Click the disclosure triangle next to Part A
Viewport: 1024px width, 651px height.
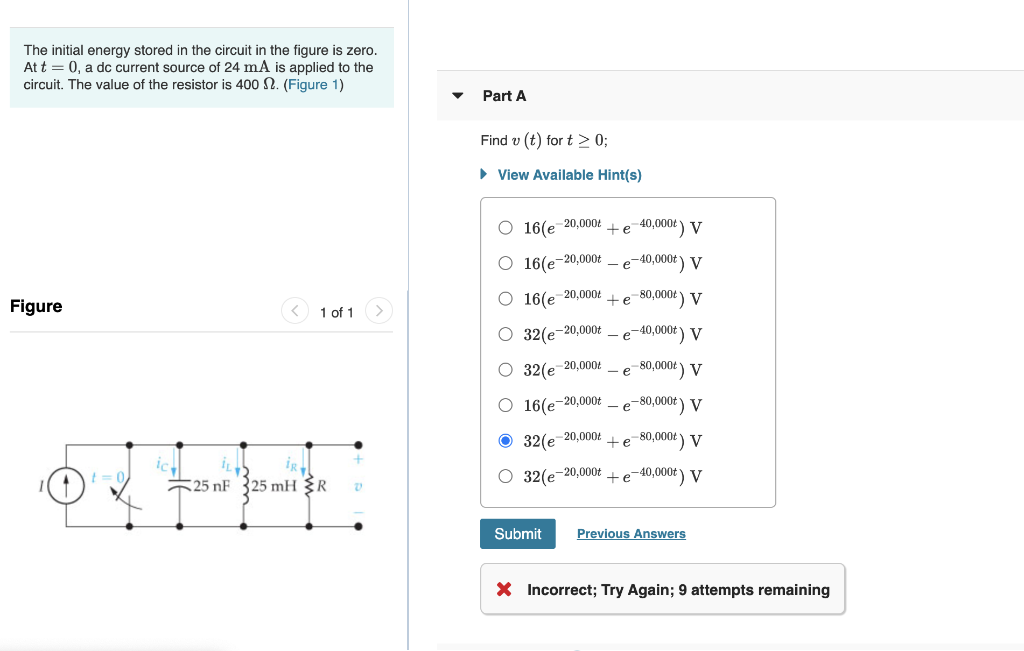click(x=457, y=95)
